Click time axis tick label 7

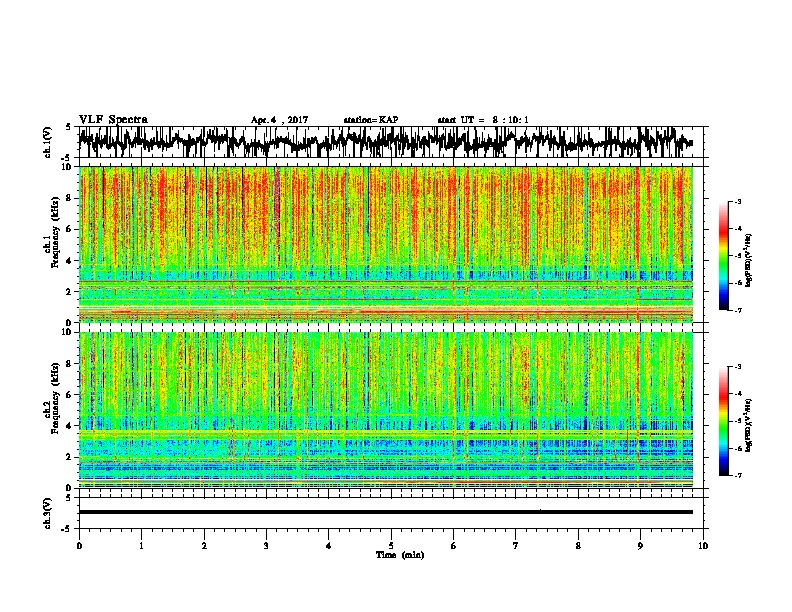click(516, 546)
